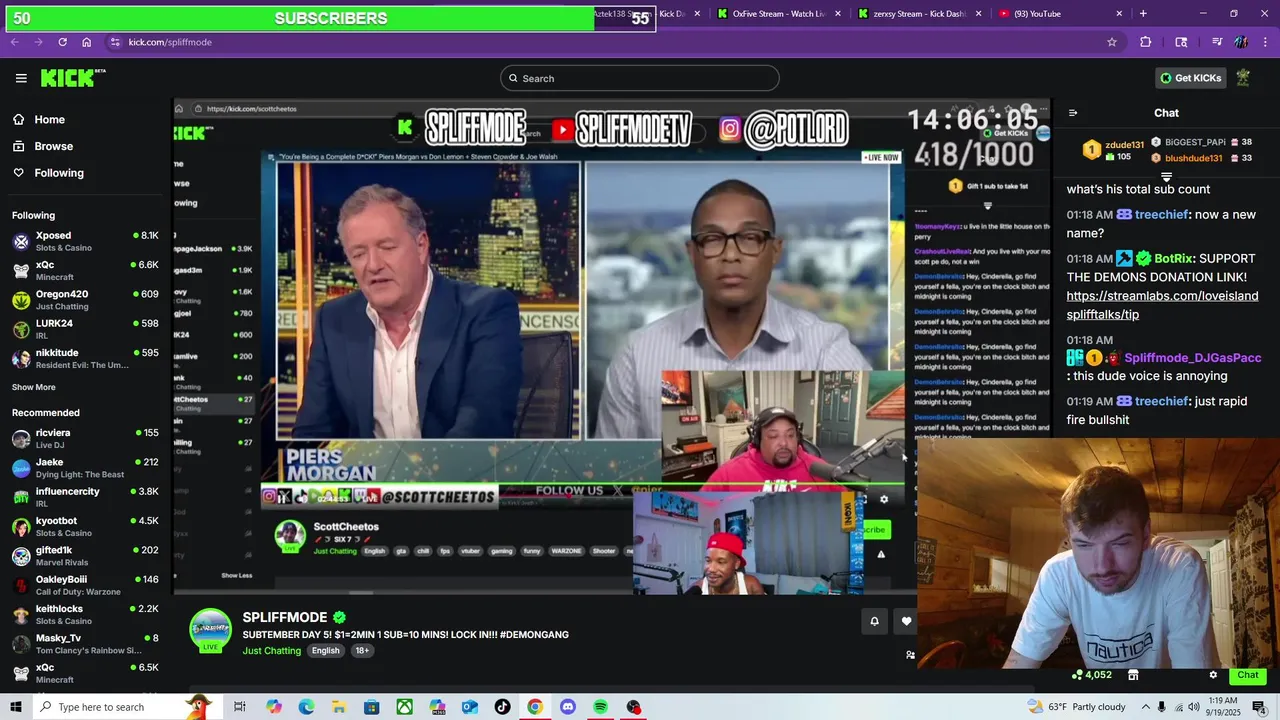Open Chrome media controls icon
Screen dimensions: 1280x720
[x=1217, y=42]
